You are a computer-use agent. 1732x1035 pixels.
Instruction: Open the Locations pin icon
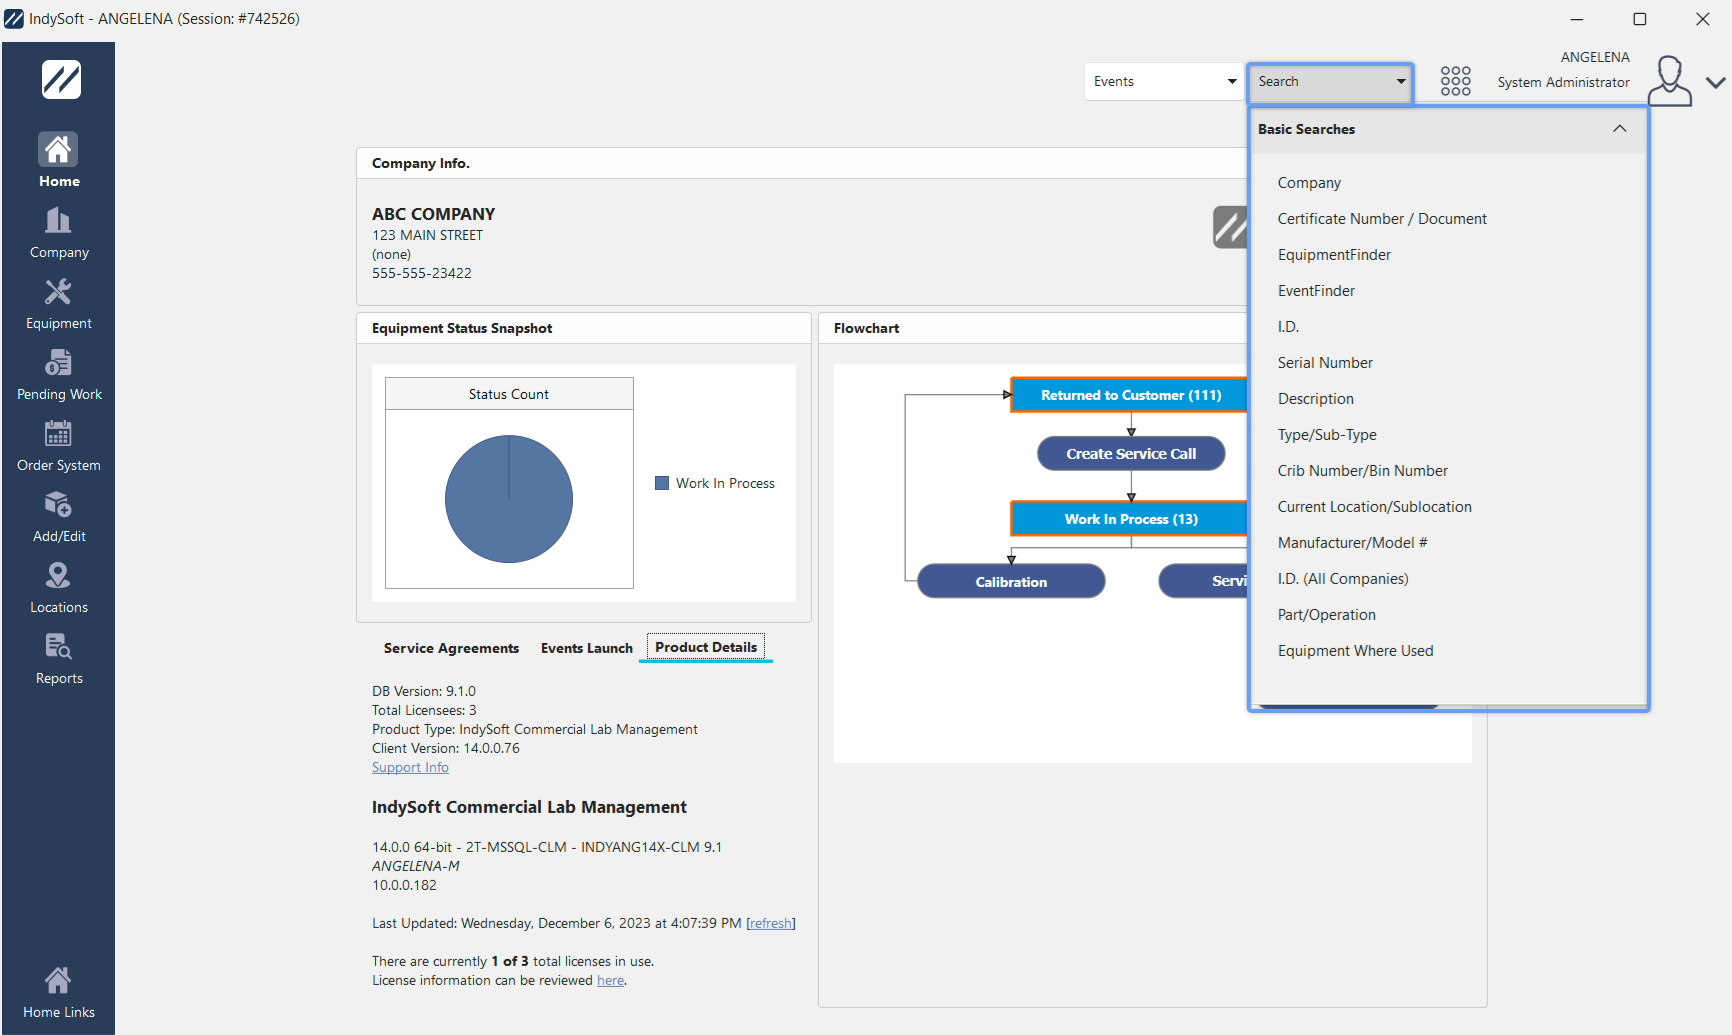(58, 575)
